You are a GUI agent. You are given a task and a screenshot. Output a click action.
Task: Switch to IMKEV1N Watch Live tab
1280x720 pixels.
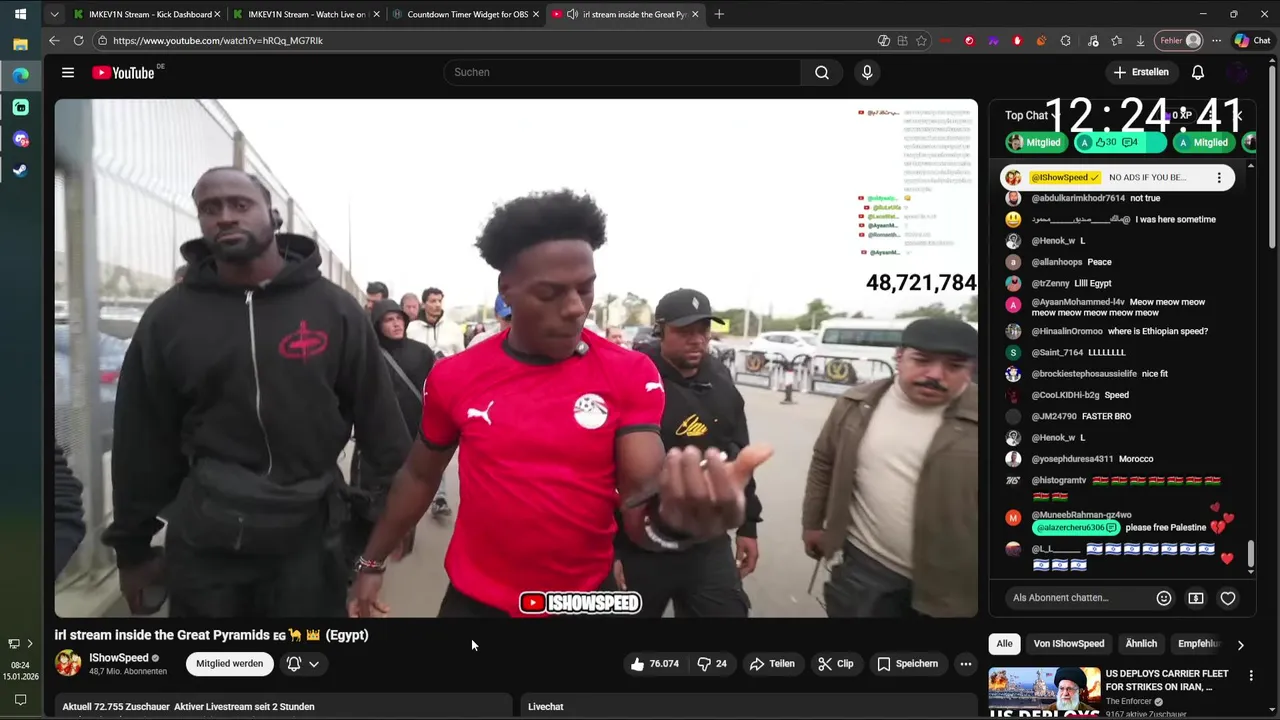[306, 14]
